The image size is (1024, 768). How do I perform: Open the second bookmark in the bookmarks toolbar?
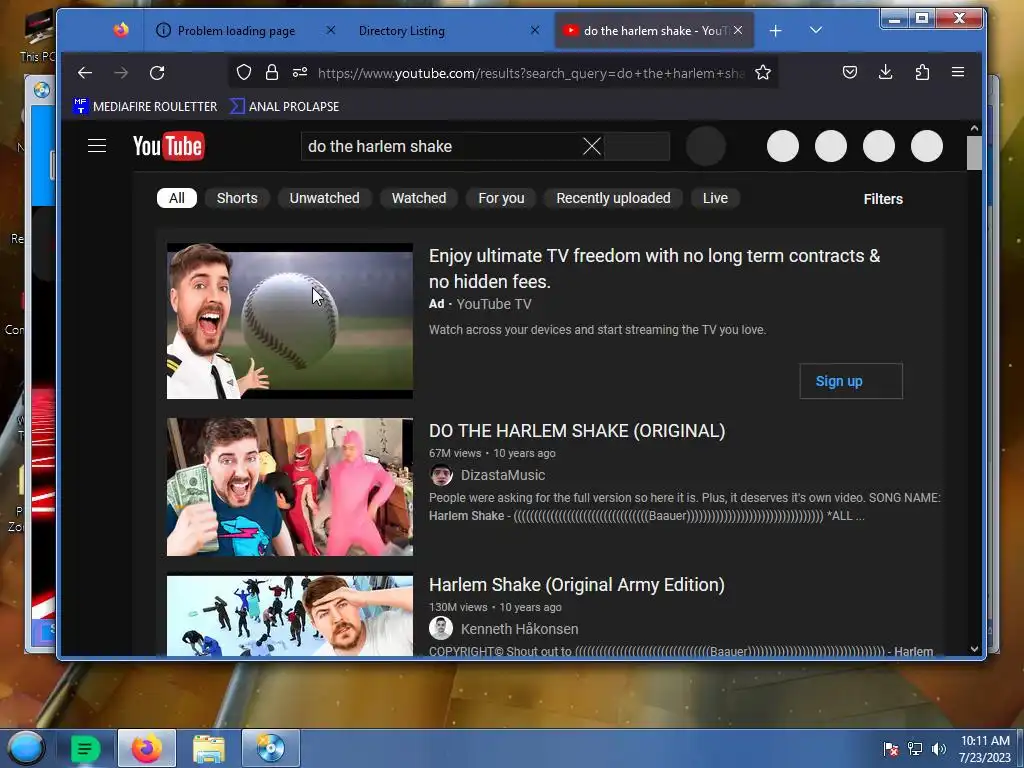[x=285, y=106]
